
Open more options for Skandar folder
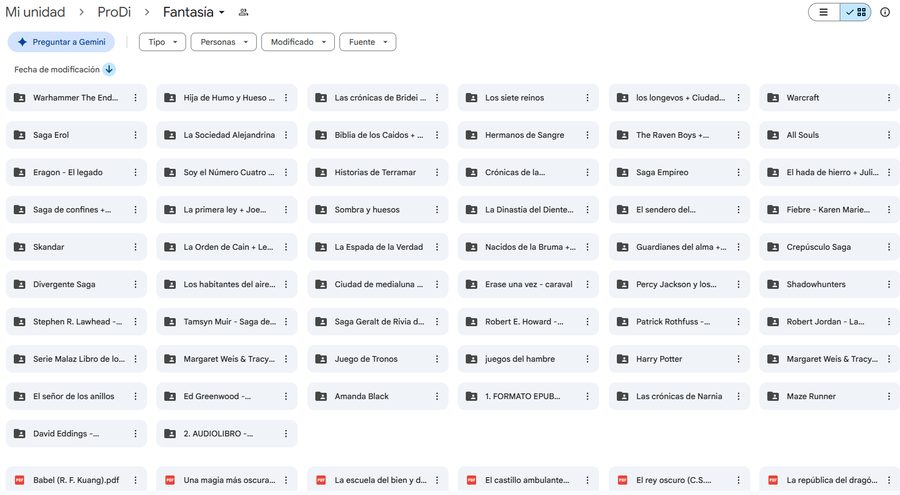tap(135, 247)
